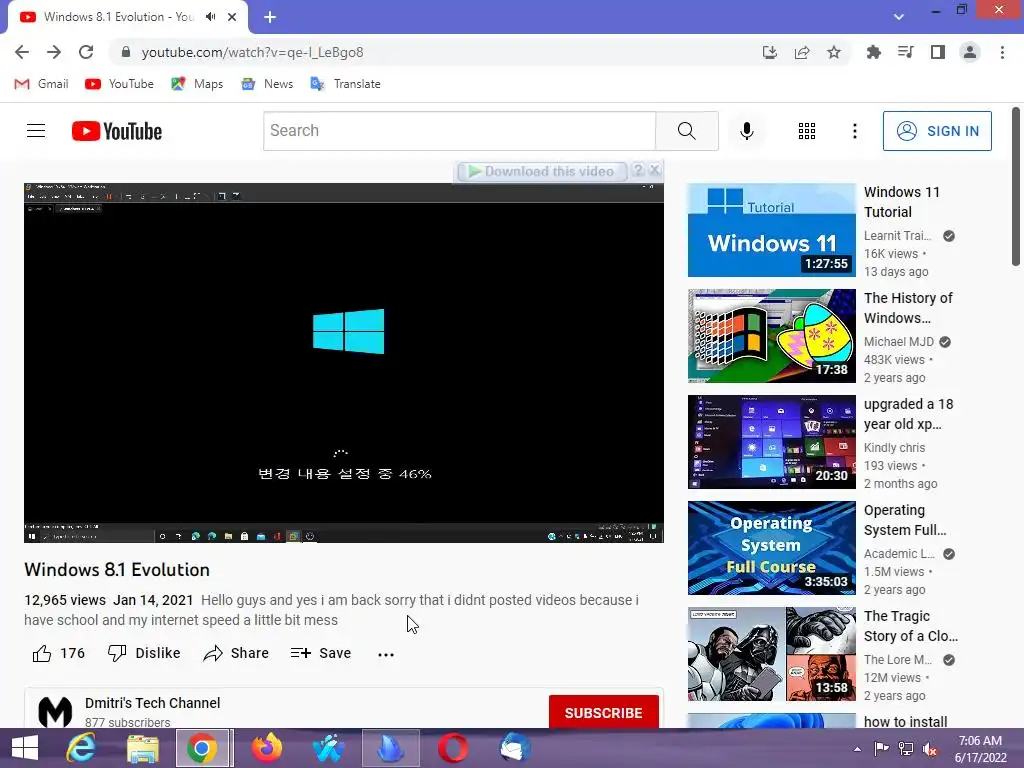The width and height of the screenshot is (1024, 768).
Task: Open the network tray icon
Action: [x=905, y=749]
